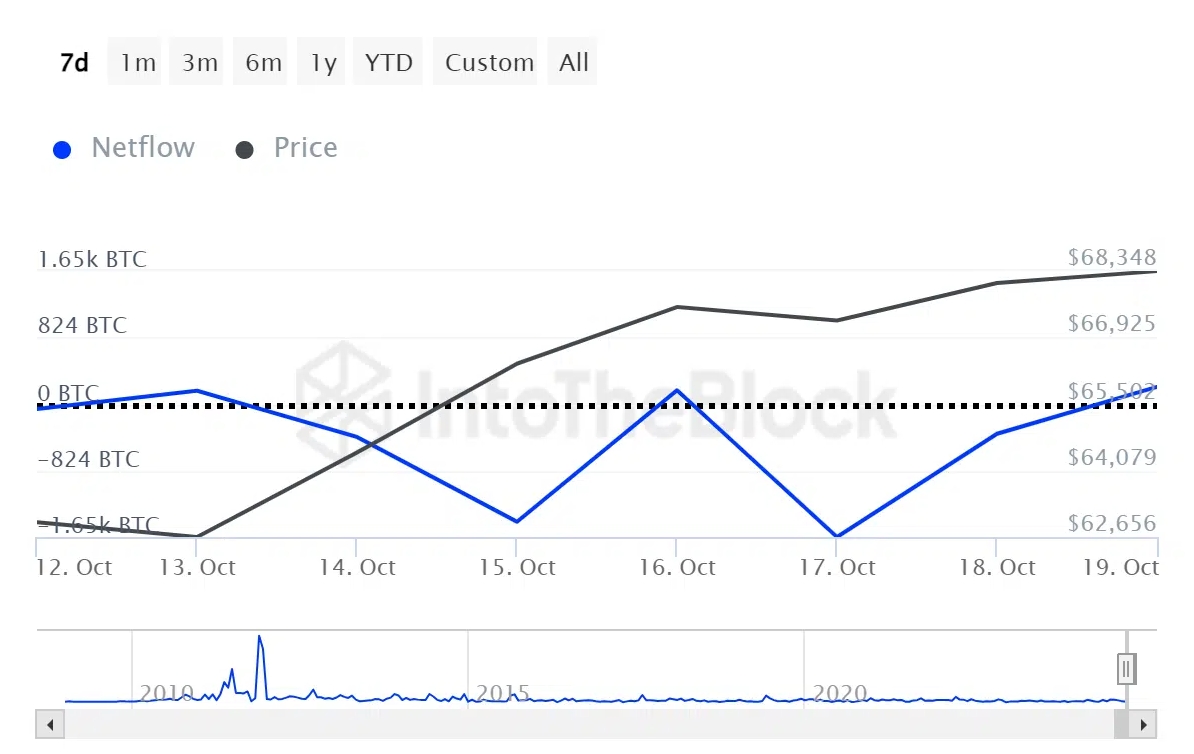Image resolution: width=1194 pixels, height=754 pixels.
Task: Select the 6m time range
Action: (x=263, y=62)
